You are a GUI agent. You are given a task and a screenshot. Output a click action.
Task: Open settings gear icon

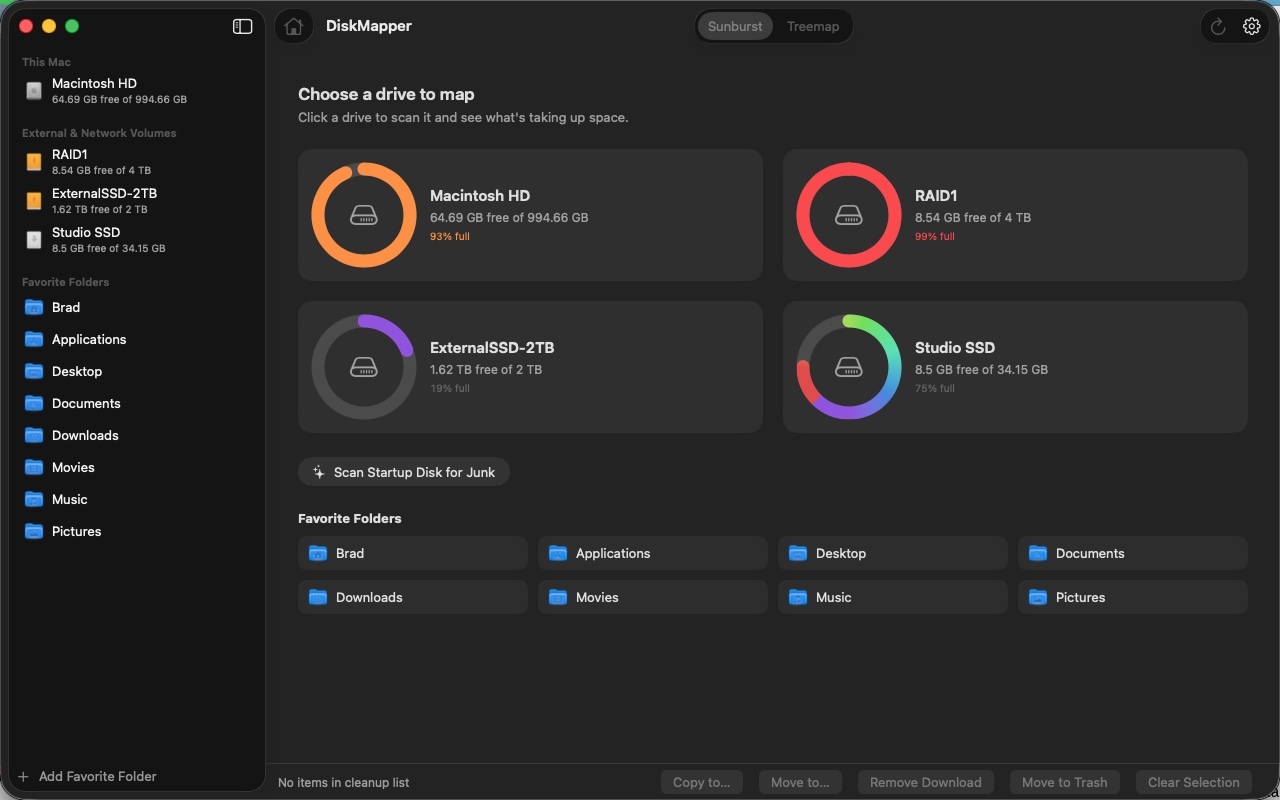point(1251,27)
